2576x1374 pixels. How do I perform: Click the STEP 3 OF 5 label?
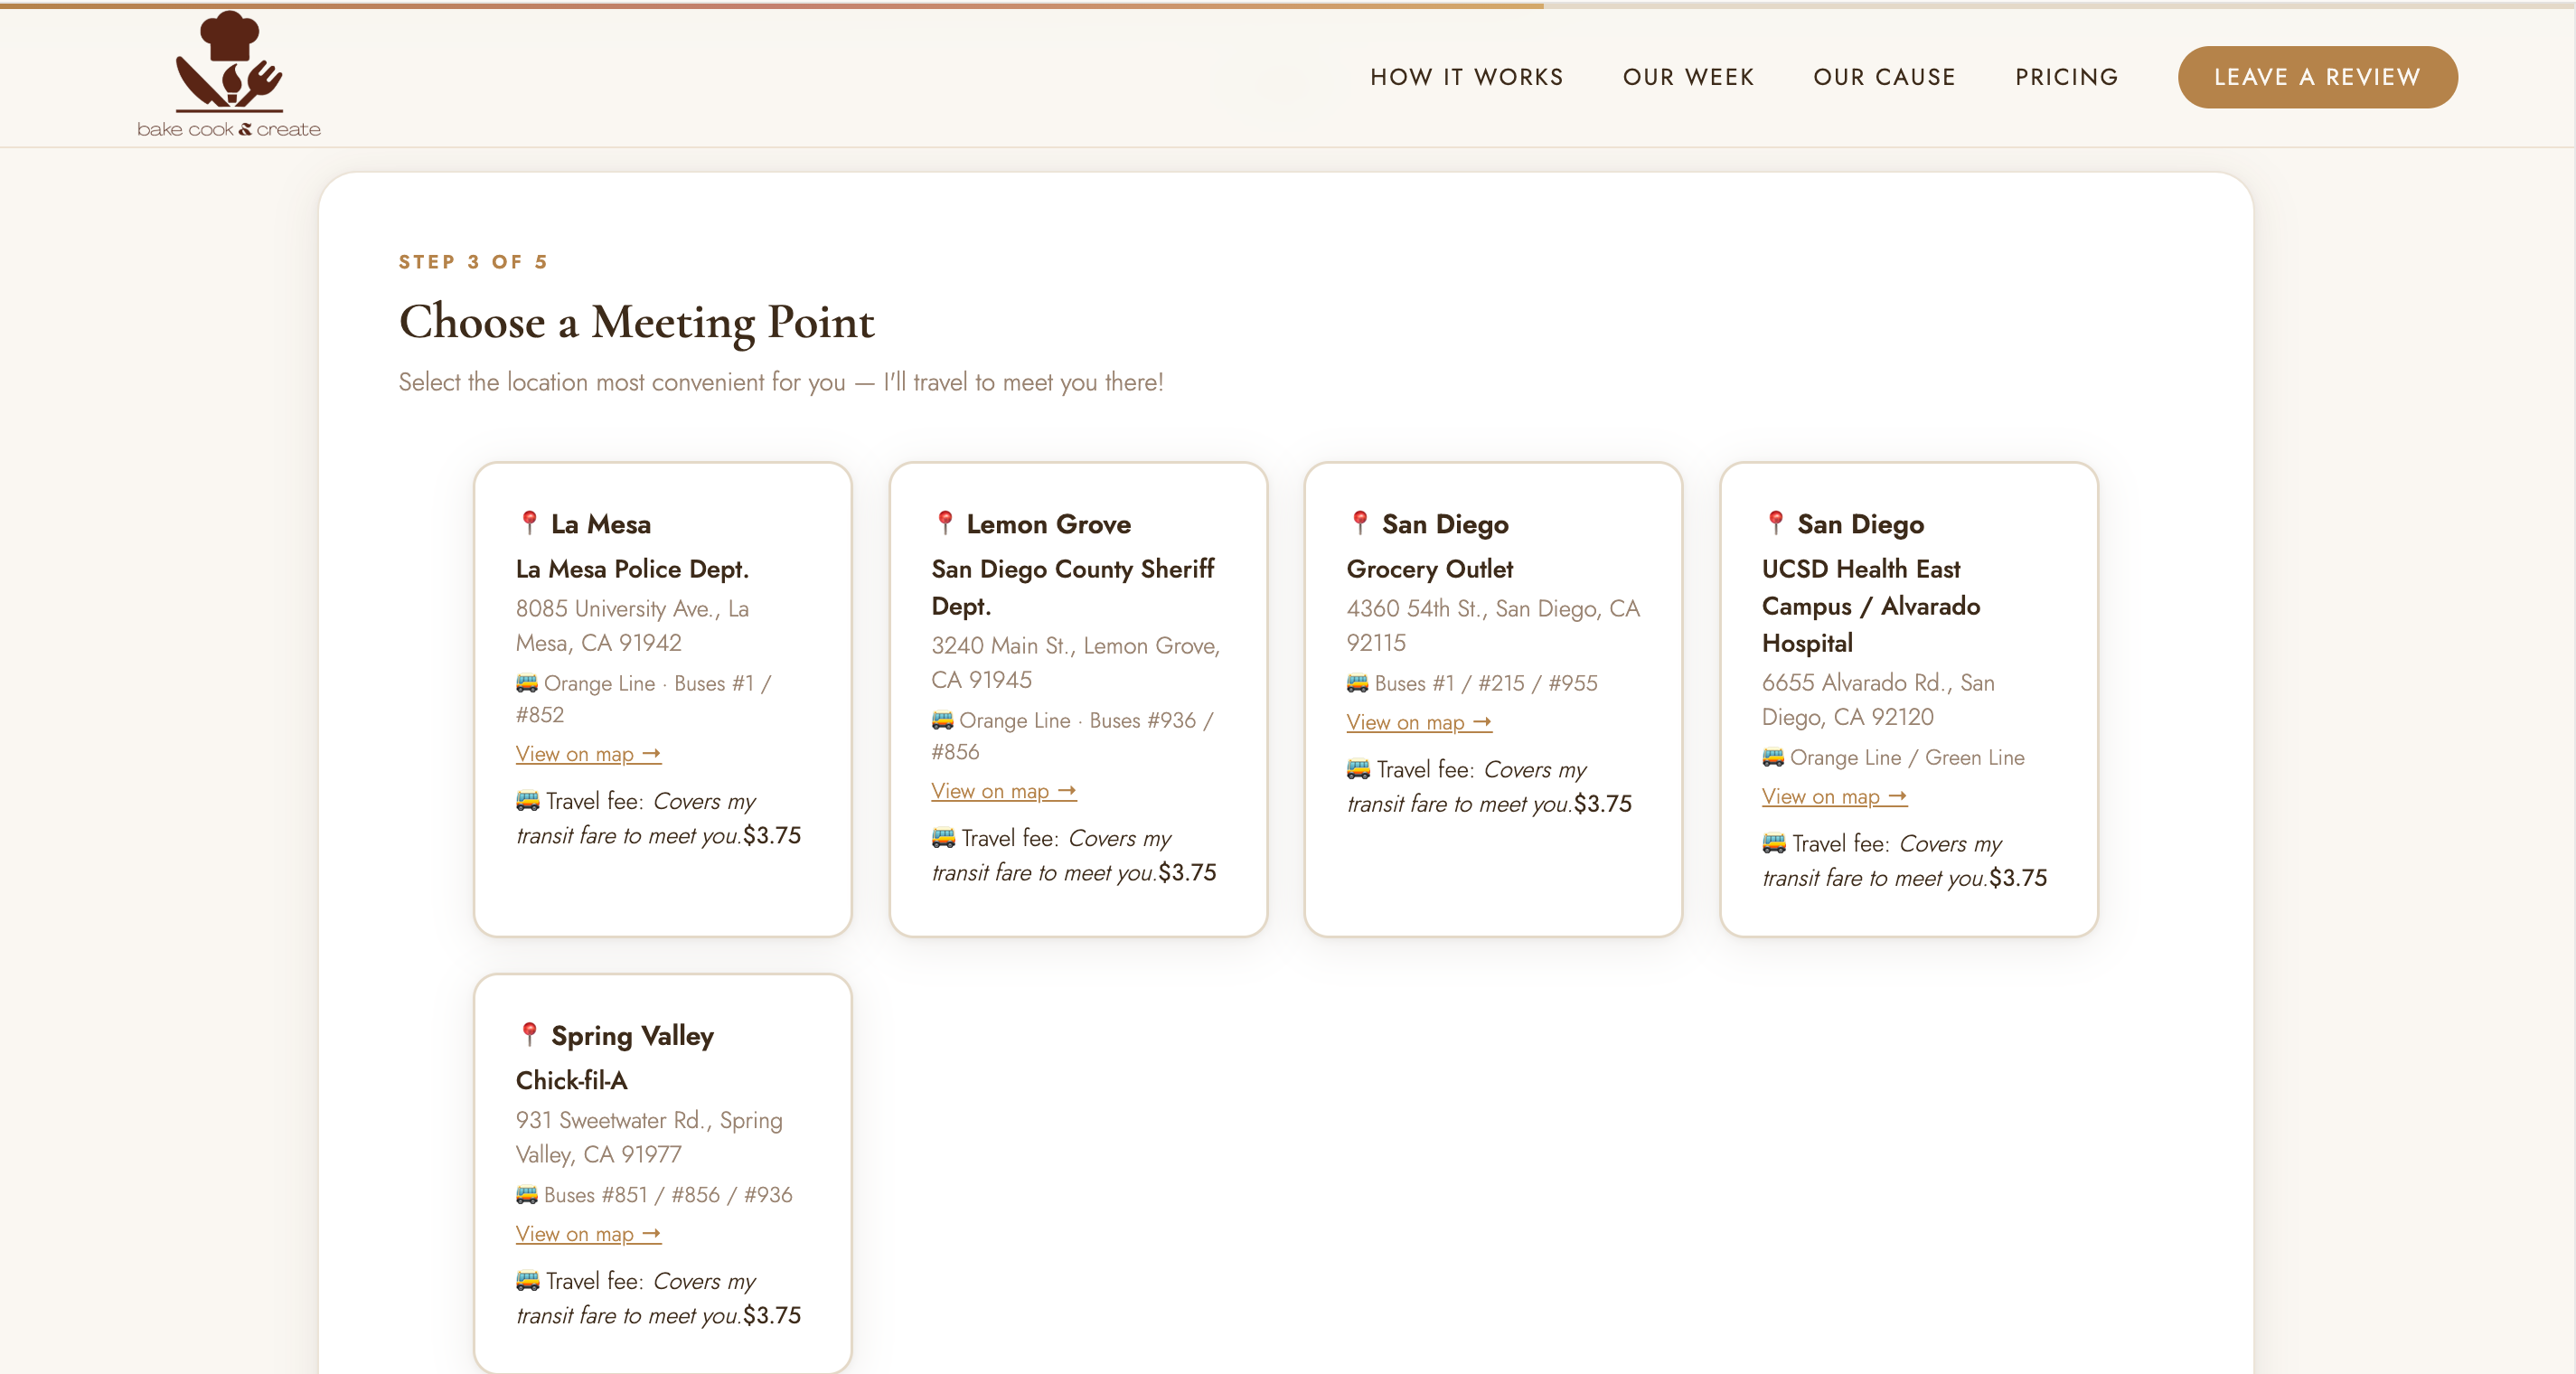(x=473, y=262)
